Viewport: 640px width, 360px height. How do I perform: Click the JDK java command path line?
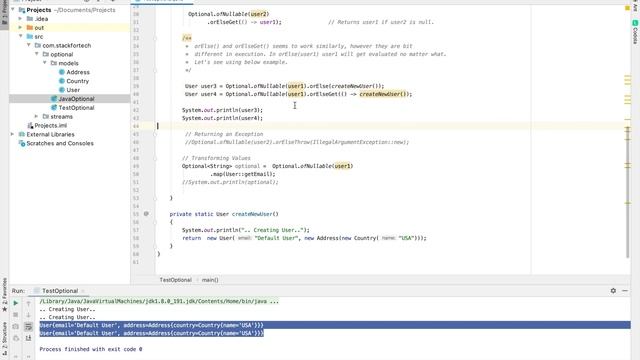click(159, 301)
